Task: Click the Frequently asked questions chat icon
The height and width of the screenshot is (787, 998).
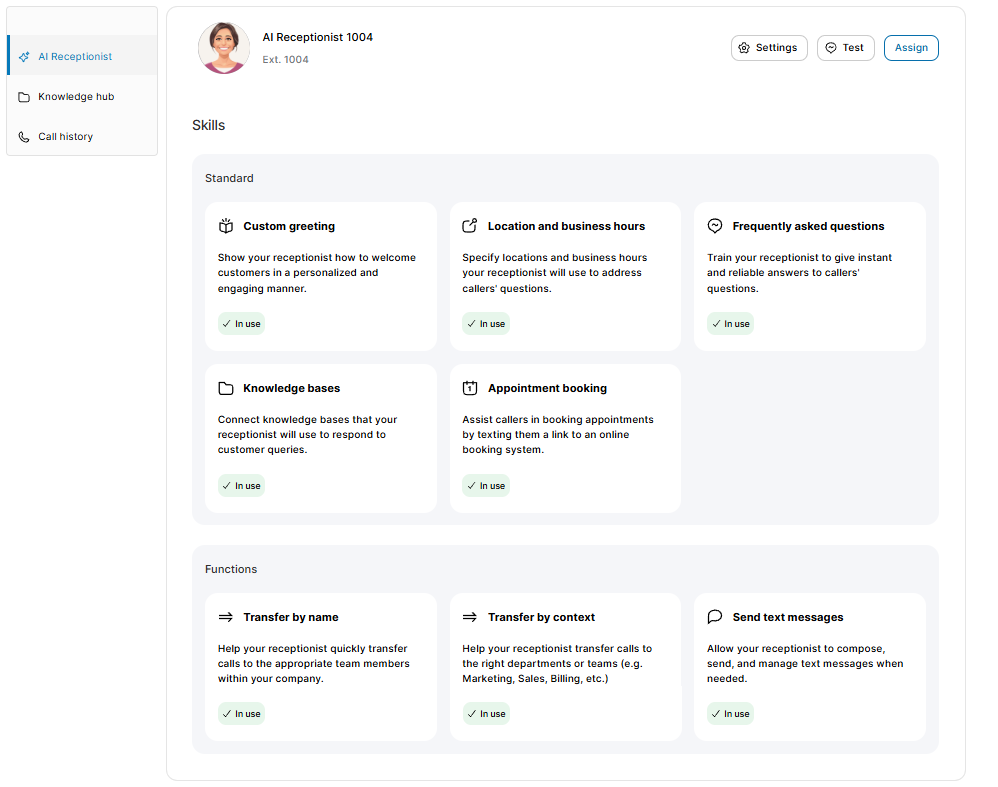Action: (x=714, y=225)
